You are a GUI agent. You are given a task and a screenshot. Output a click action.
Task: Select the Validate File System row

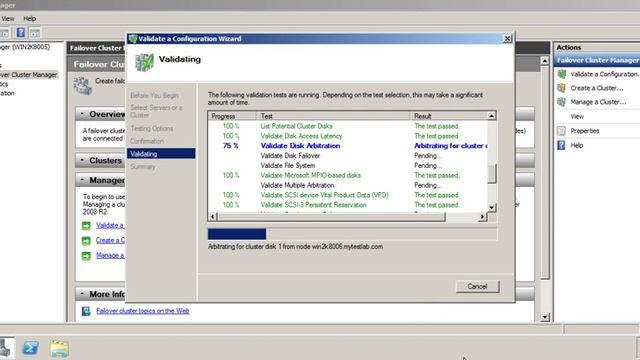[348, 165]
